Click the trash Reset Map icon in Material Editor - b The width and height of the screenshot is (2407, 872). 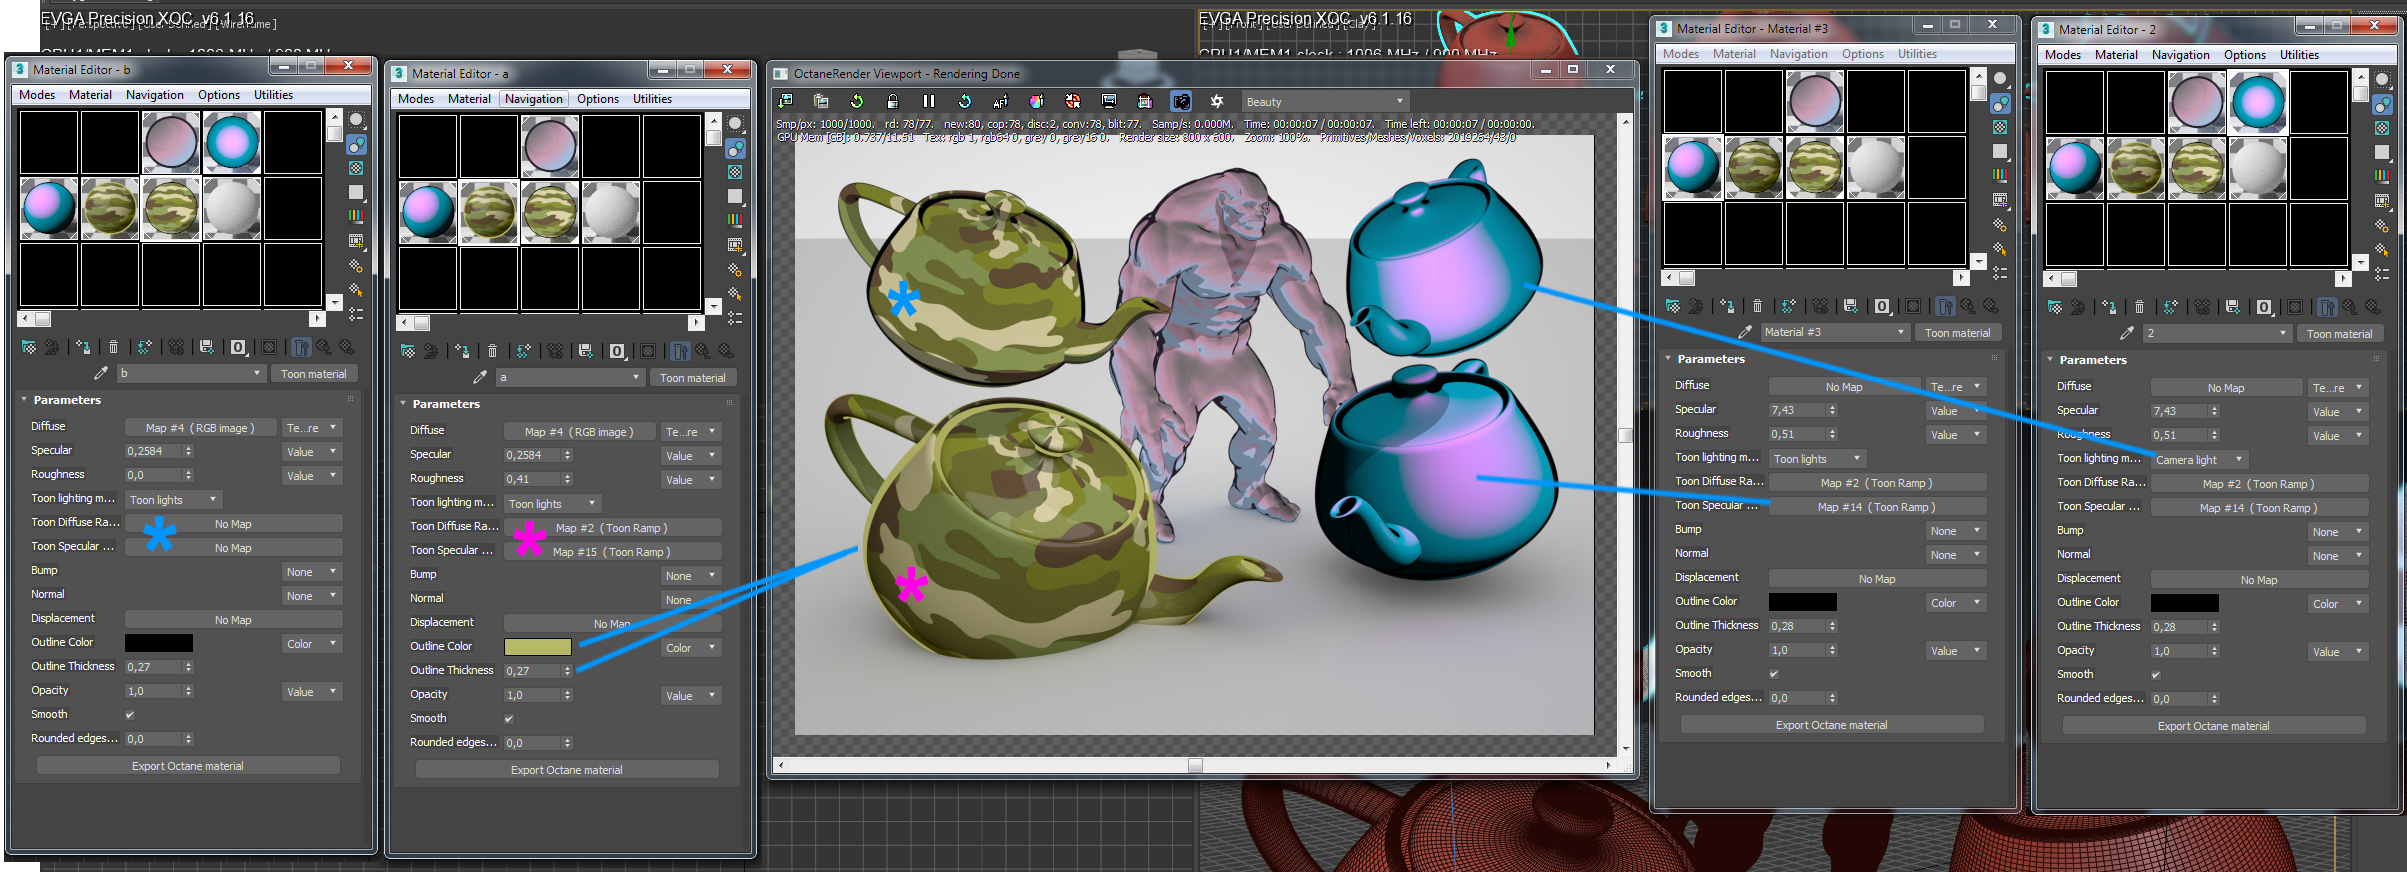pyautogui.click(x=113, y=347)
